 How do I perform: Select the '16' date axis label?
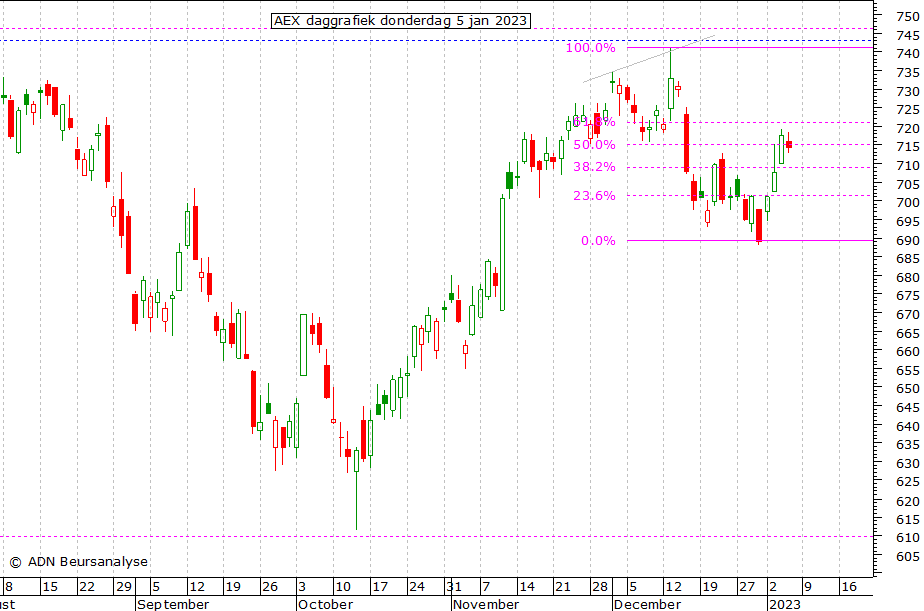[x=849, y=587]
